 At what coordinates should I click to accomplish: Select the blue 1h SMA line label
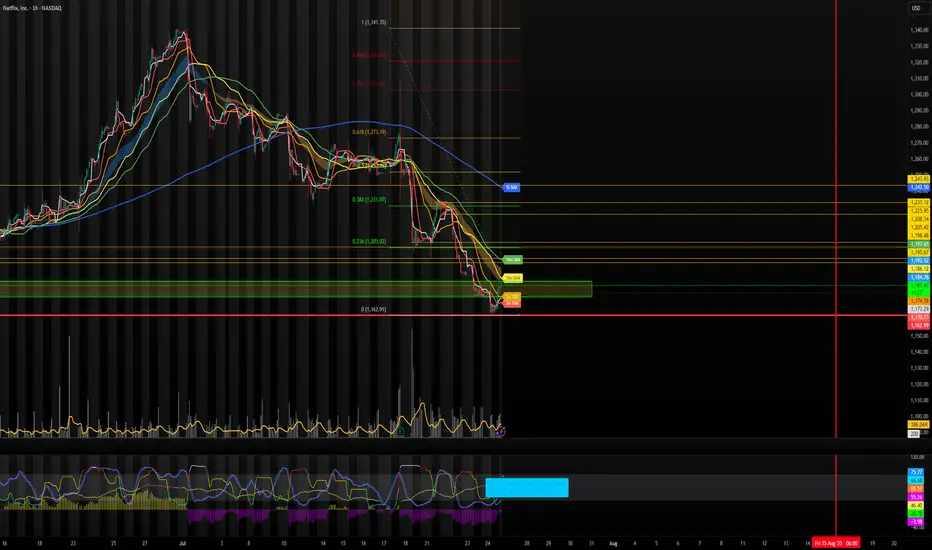[x=511, y=187]
